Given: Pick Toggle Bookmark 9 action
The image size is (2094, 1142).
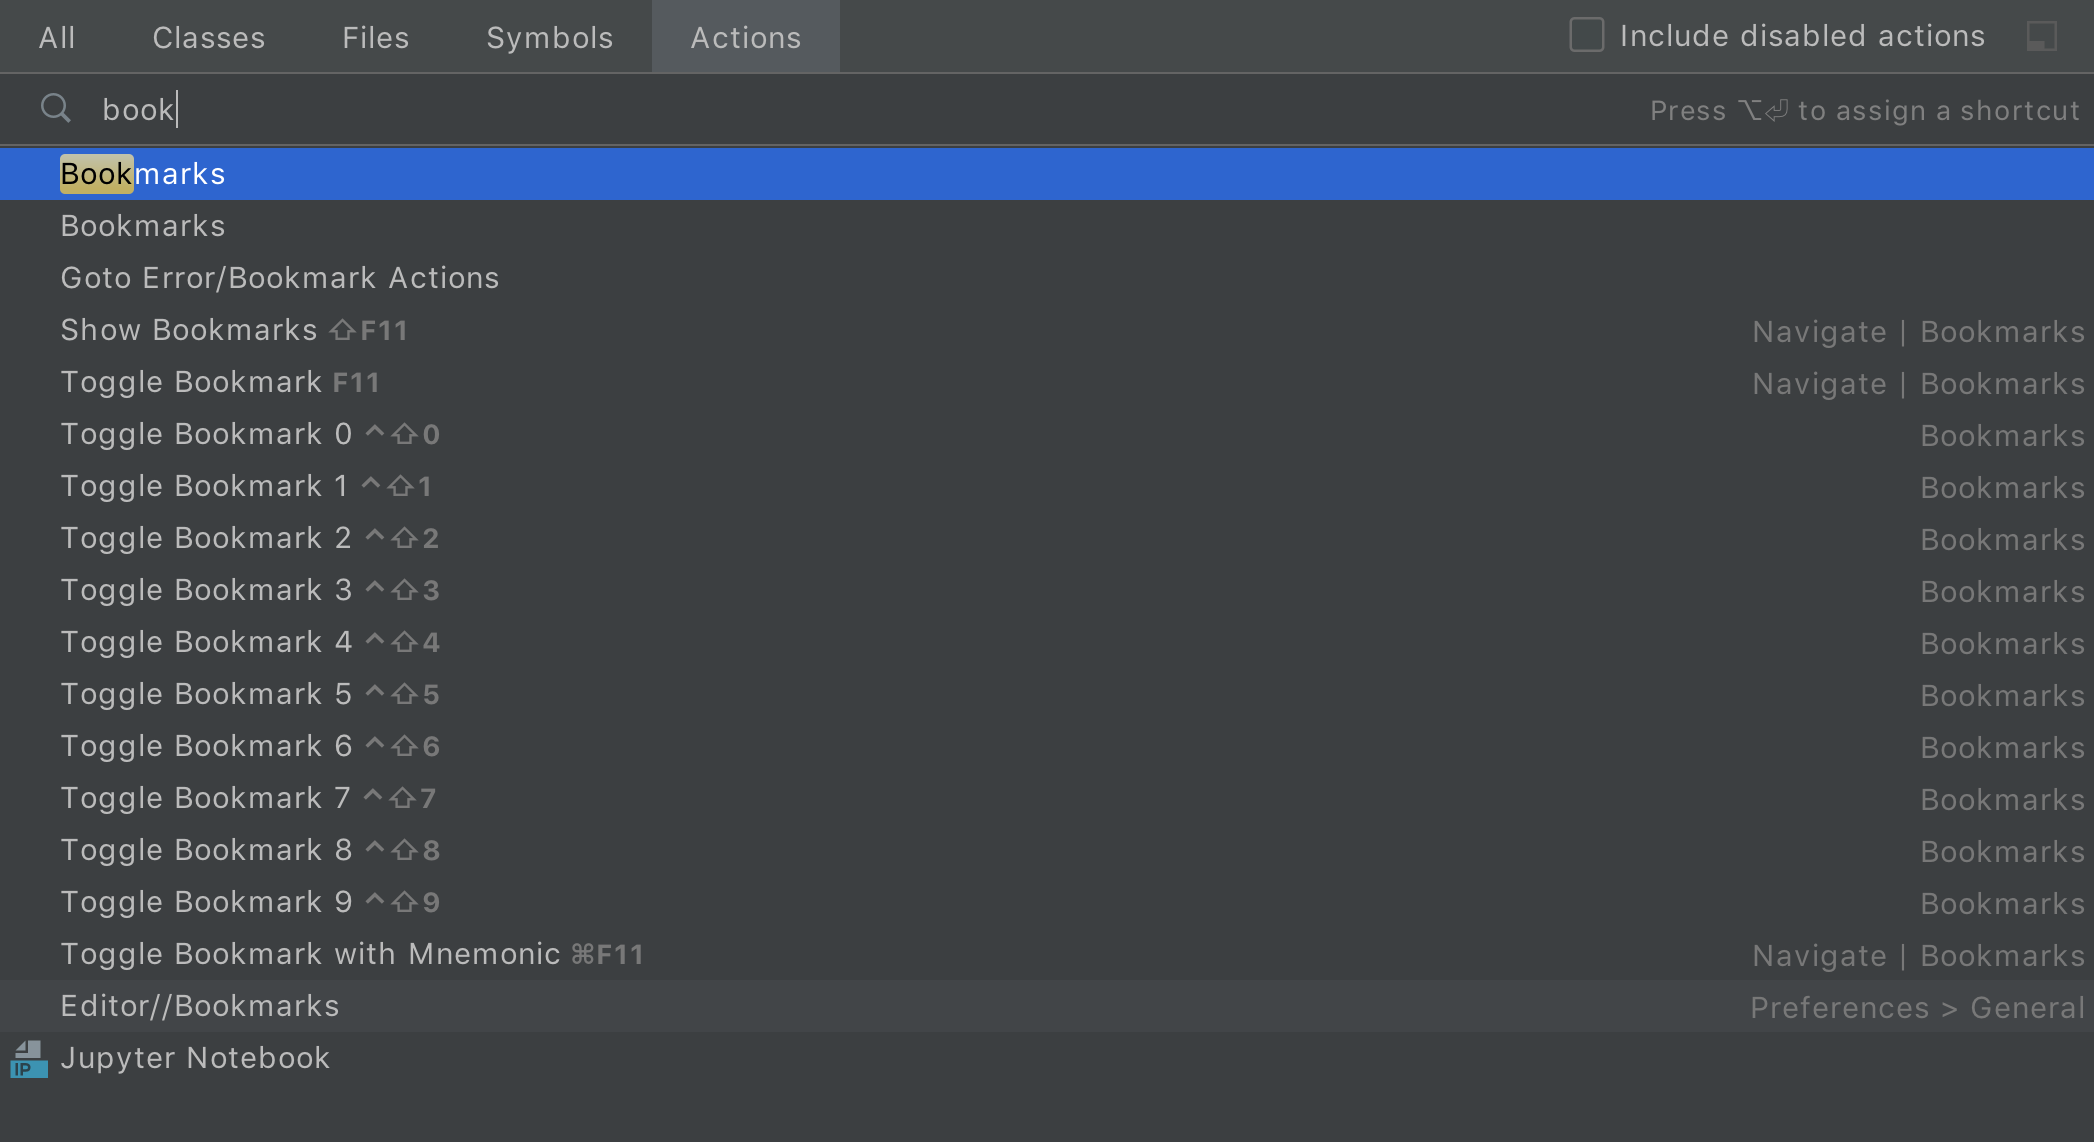Looking at the screenshot, I should 206,902.
